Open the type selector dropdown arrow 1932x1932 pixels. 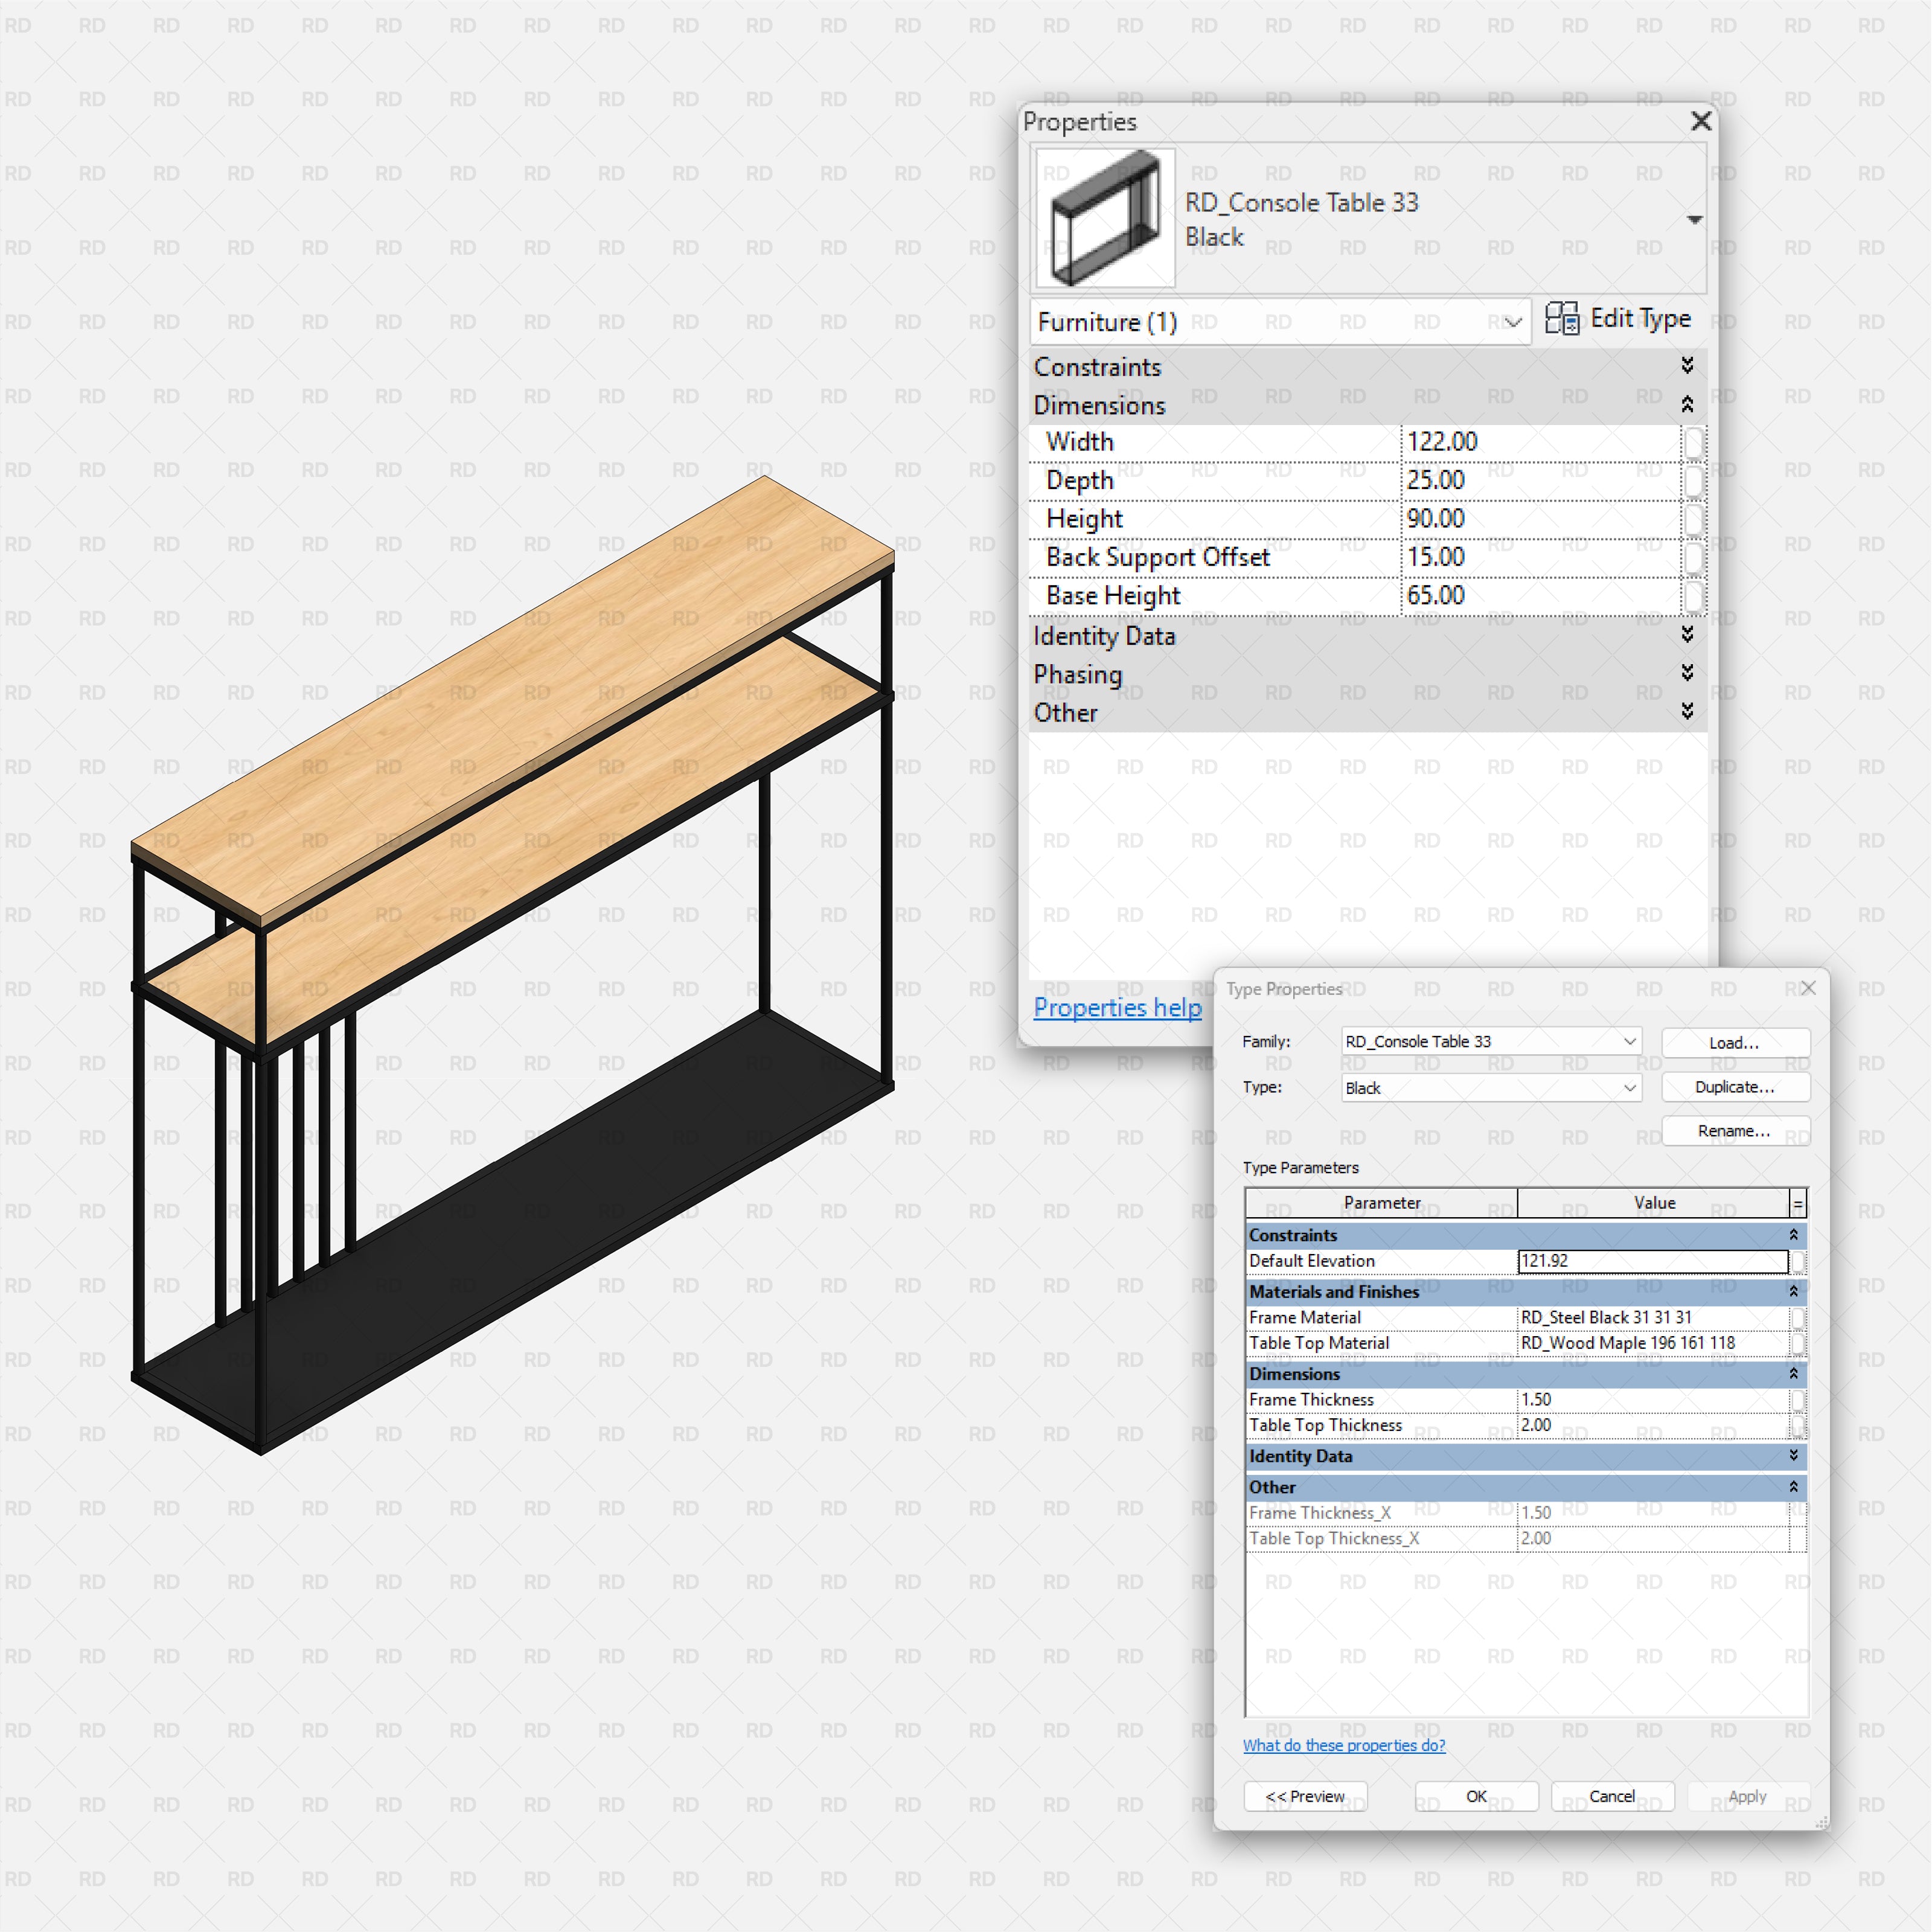click(1694, 220)
